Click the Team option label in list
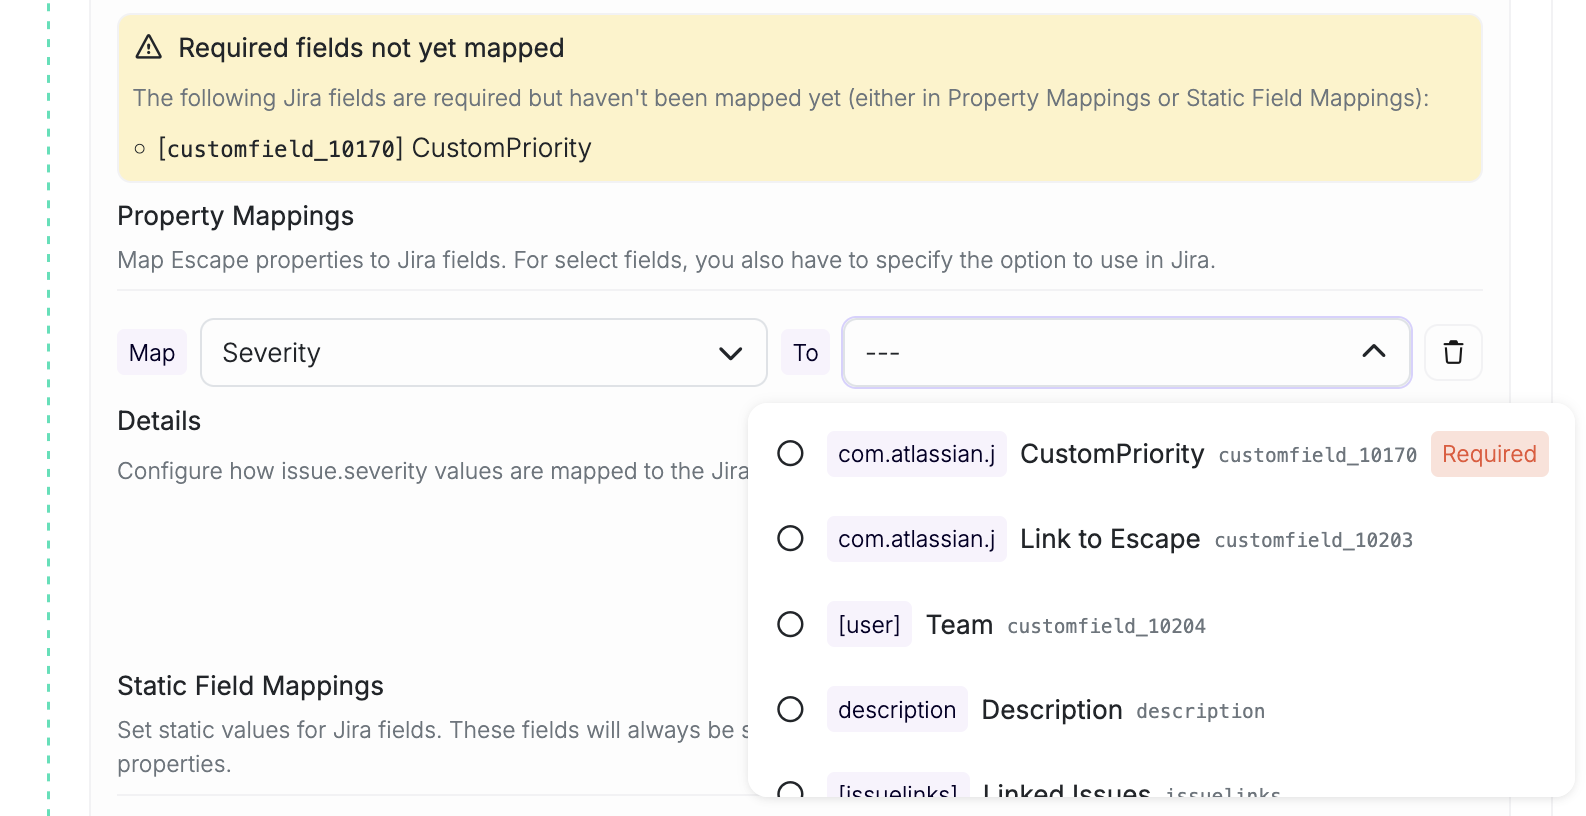Viewport: 1586px width, 816px height. coord(959,625)
